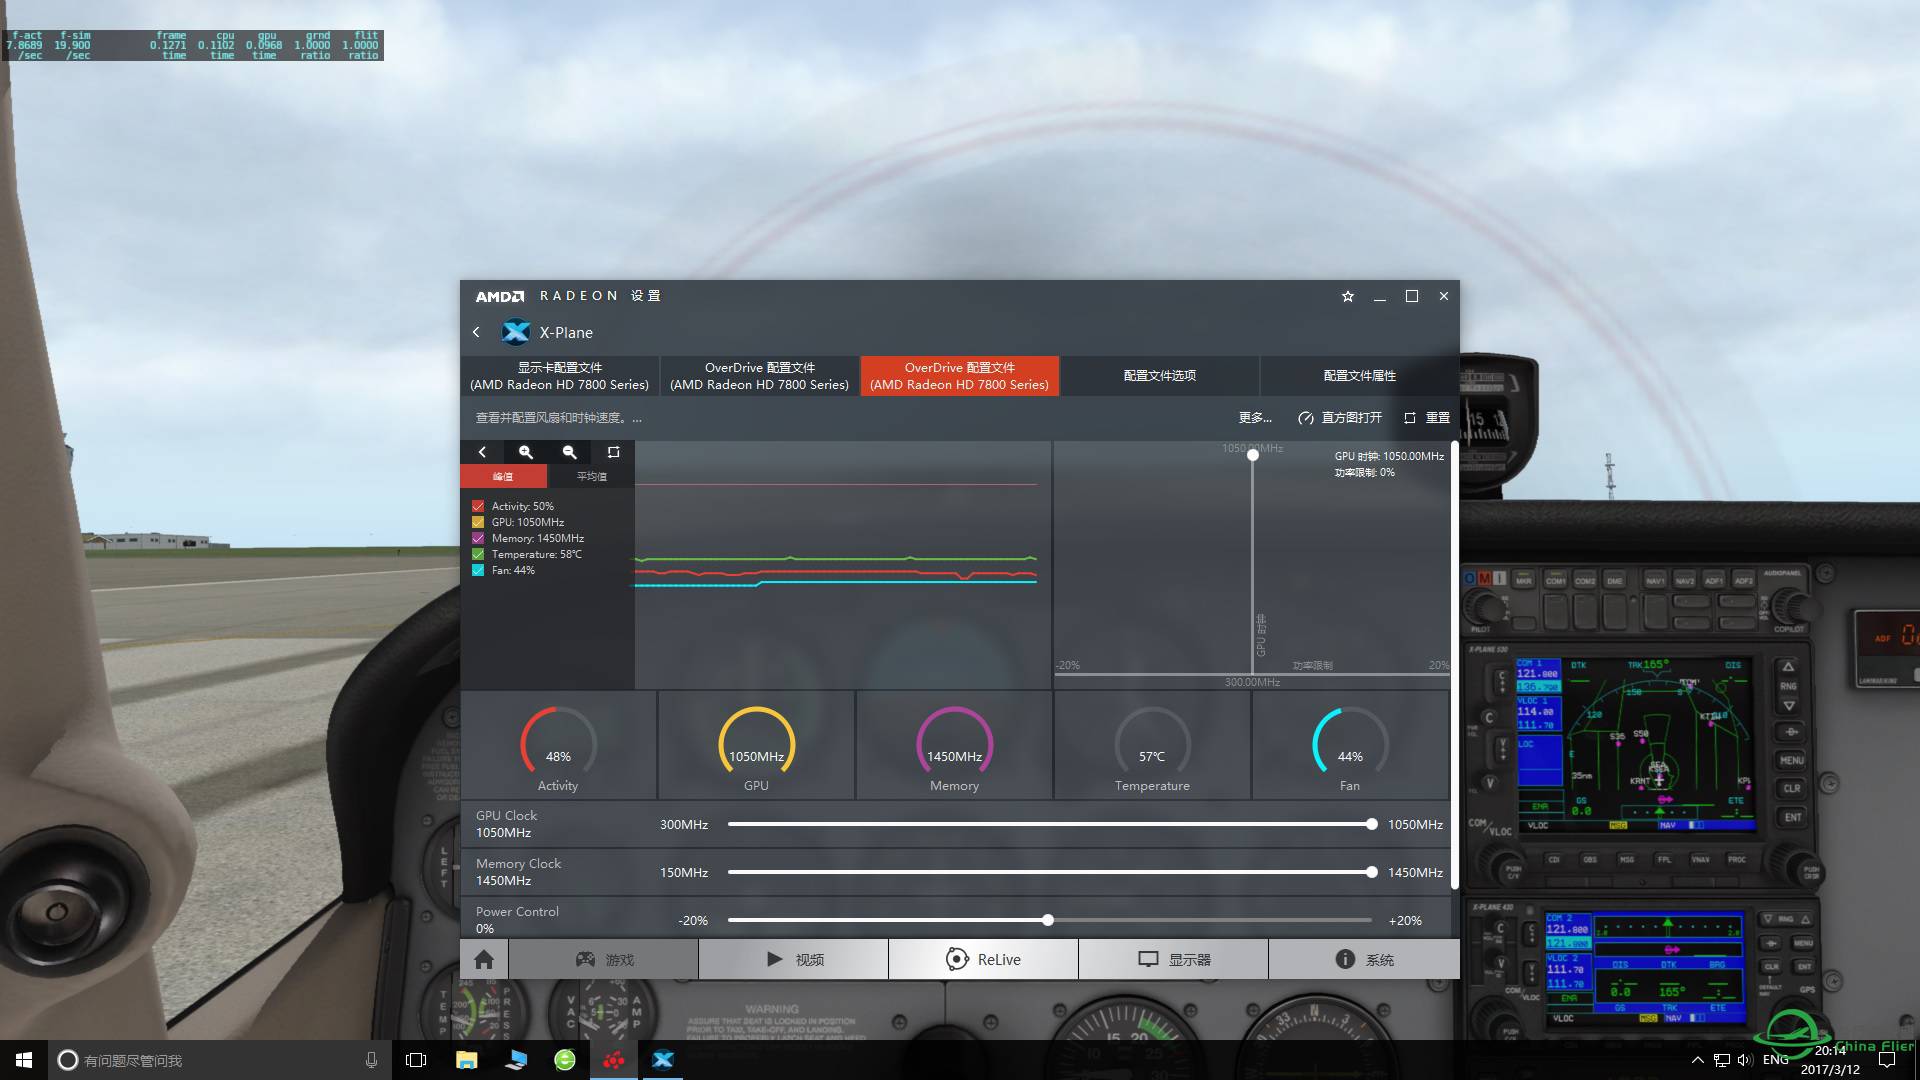1920x1080 pixels.
Task: Click the Radeon settings vertical scrollbar
Action: [1455, 665]
